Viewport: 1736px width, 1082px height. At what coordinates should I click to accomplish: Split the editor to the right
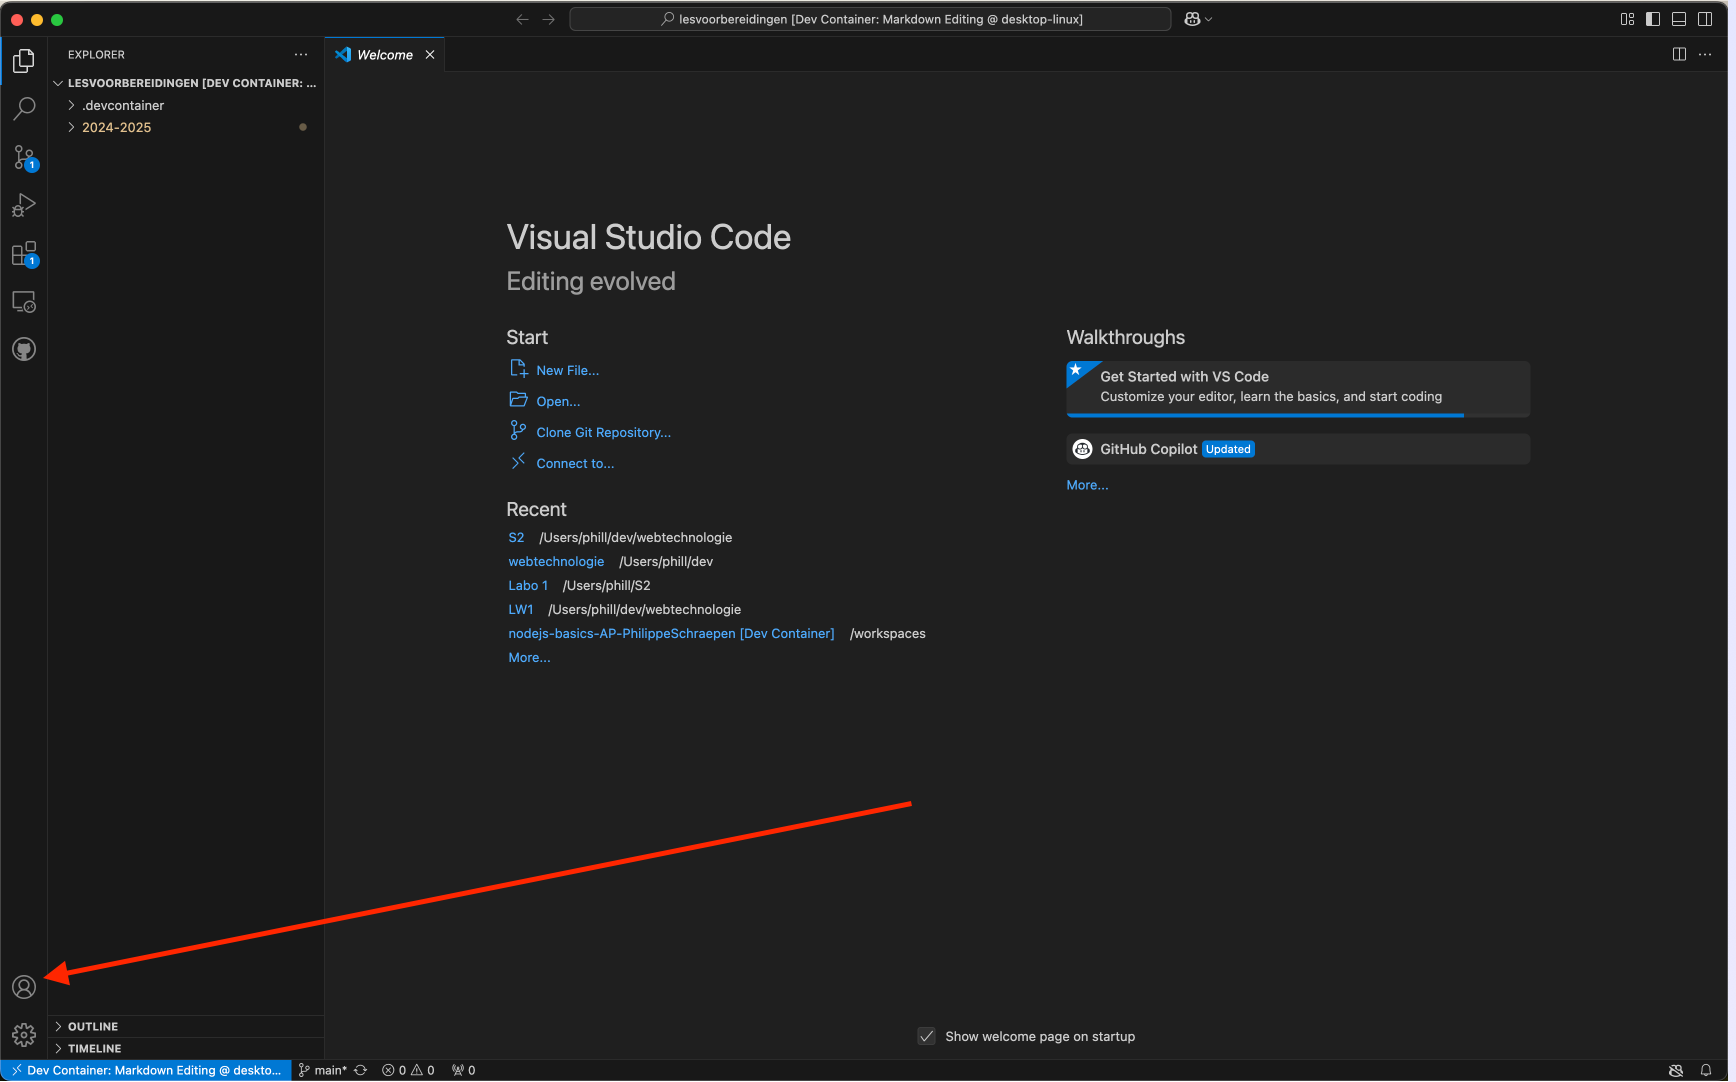[x=1679, y=54]
